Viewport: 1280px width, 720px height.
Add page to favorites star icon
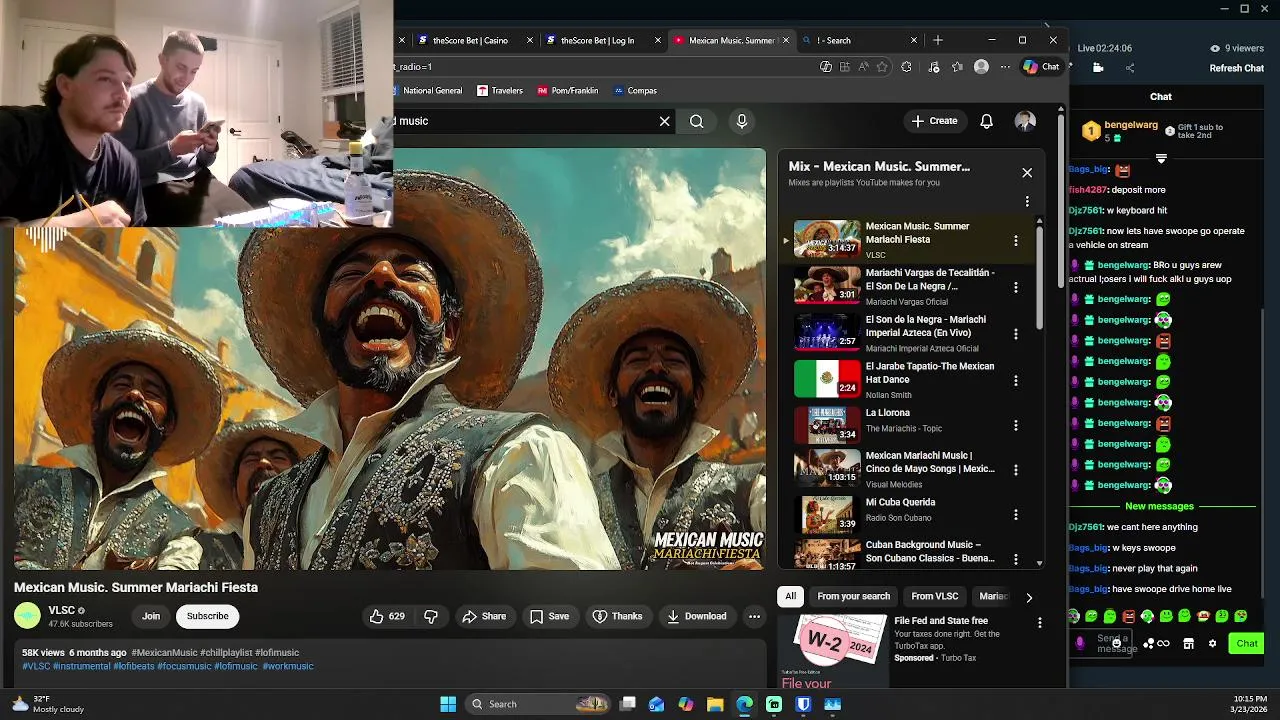(882, 67)
